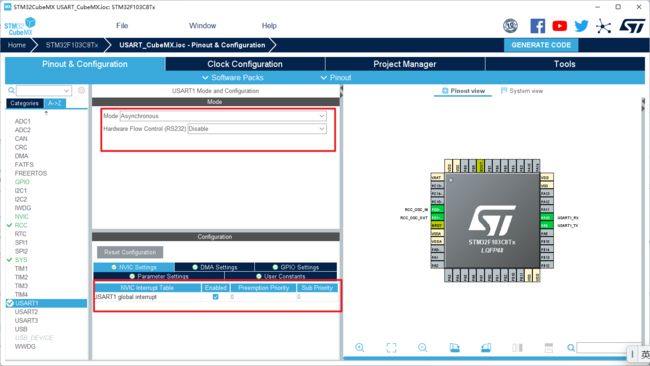Open the ST 10-year anniversary badge icon
Image resolution: width=650 pixels, height=366 pixels.
pyautogui.click(x=510, y=26)
